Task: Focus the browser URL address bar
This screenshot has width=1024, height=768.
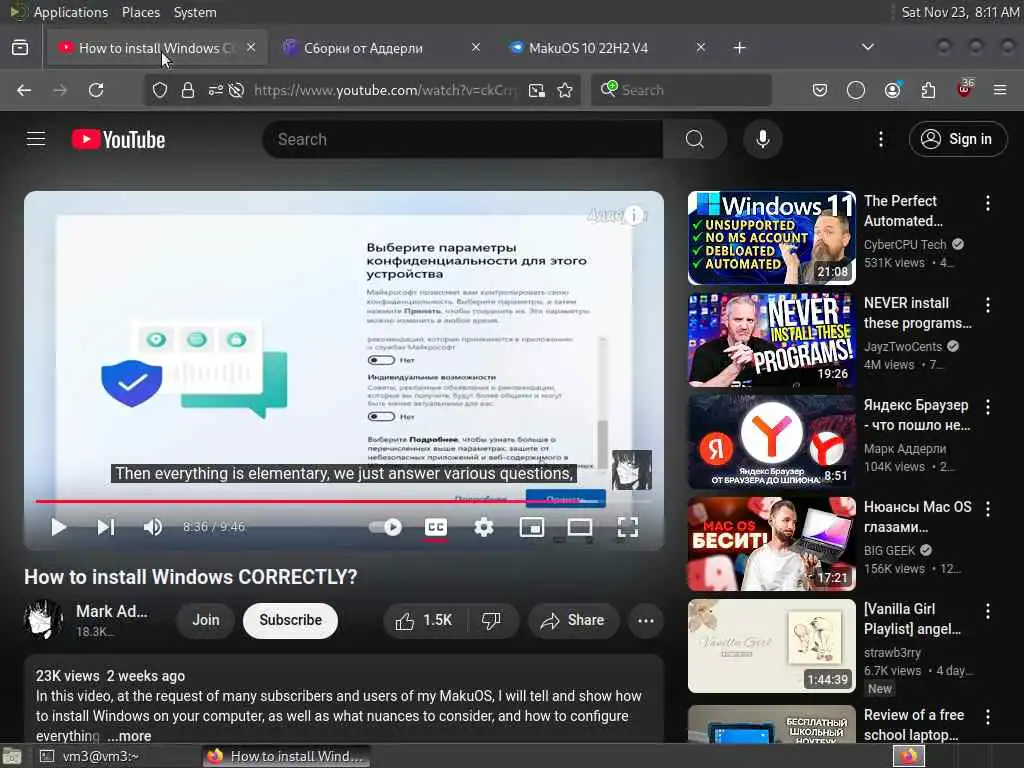Action: coord(385,90)
